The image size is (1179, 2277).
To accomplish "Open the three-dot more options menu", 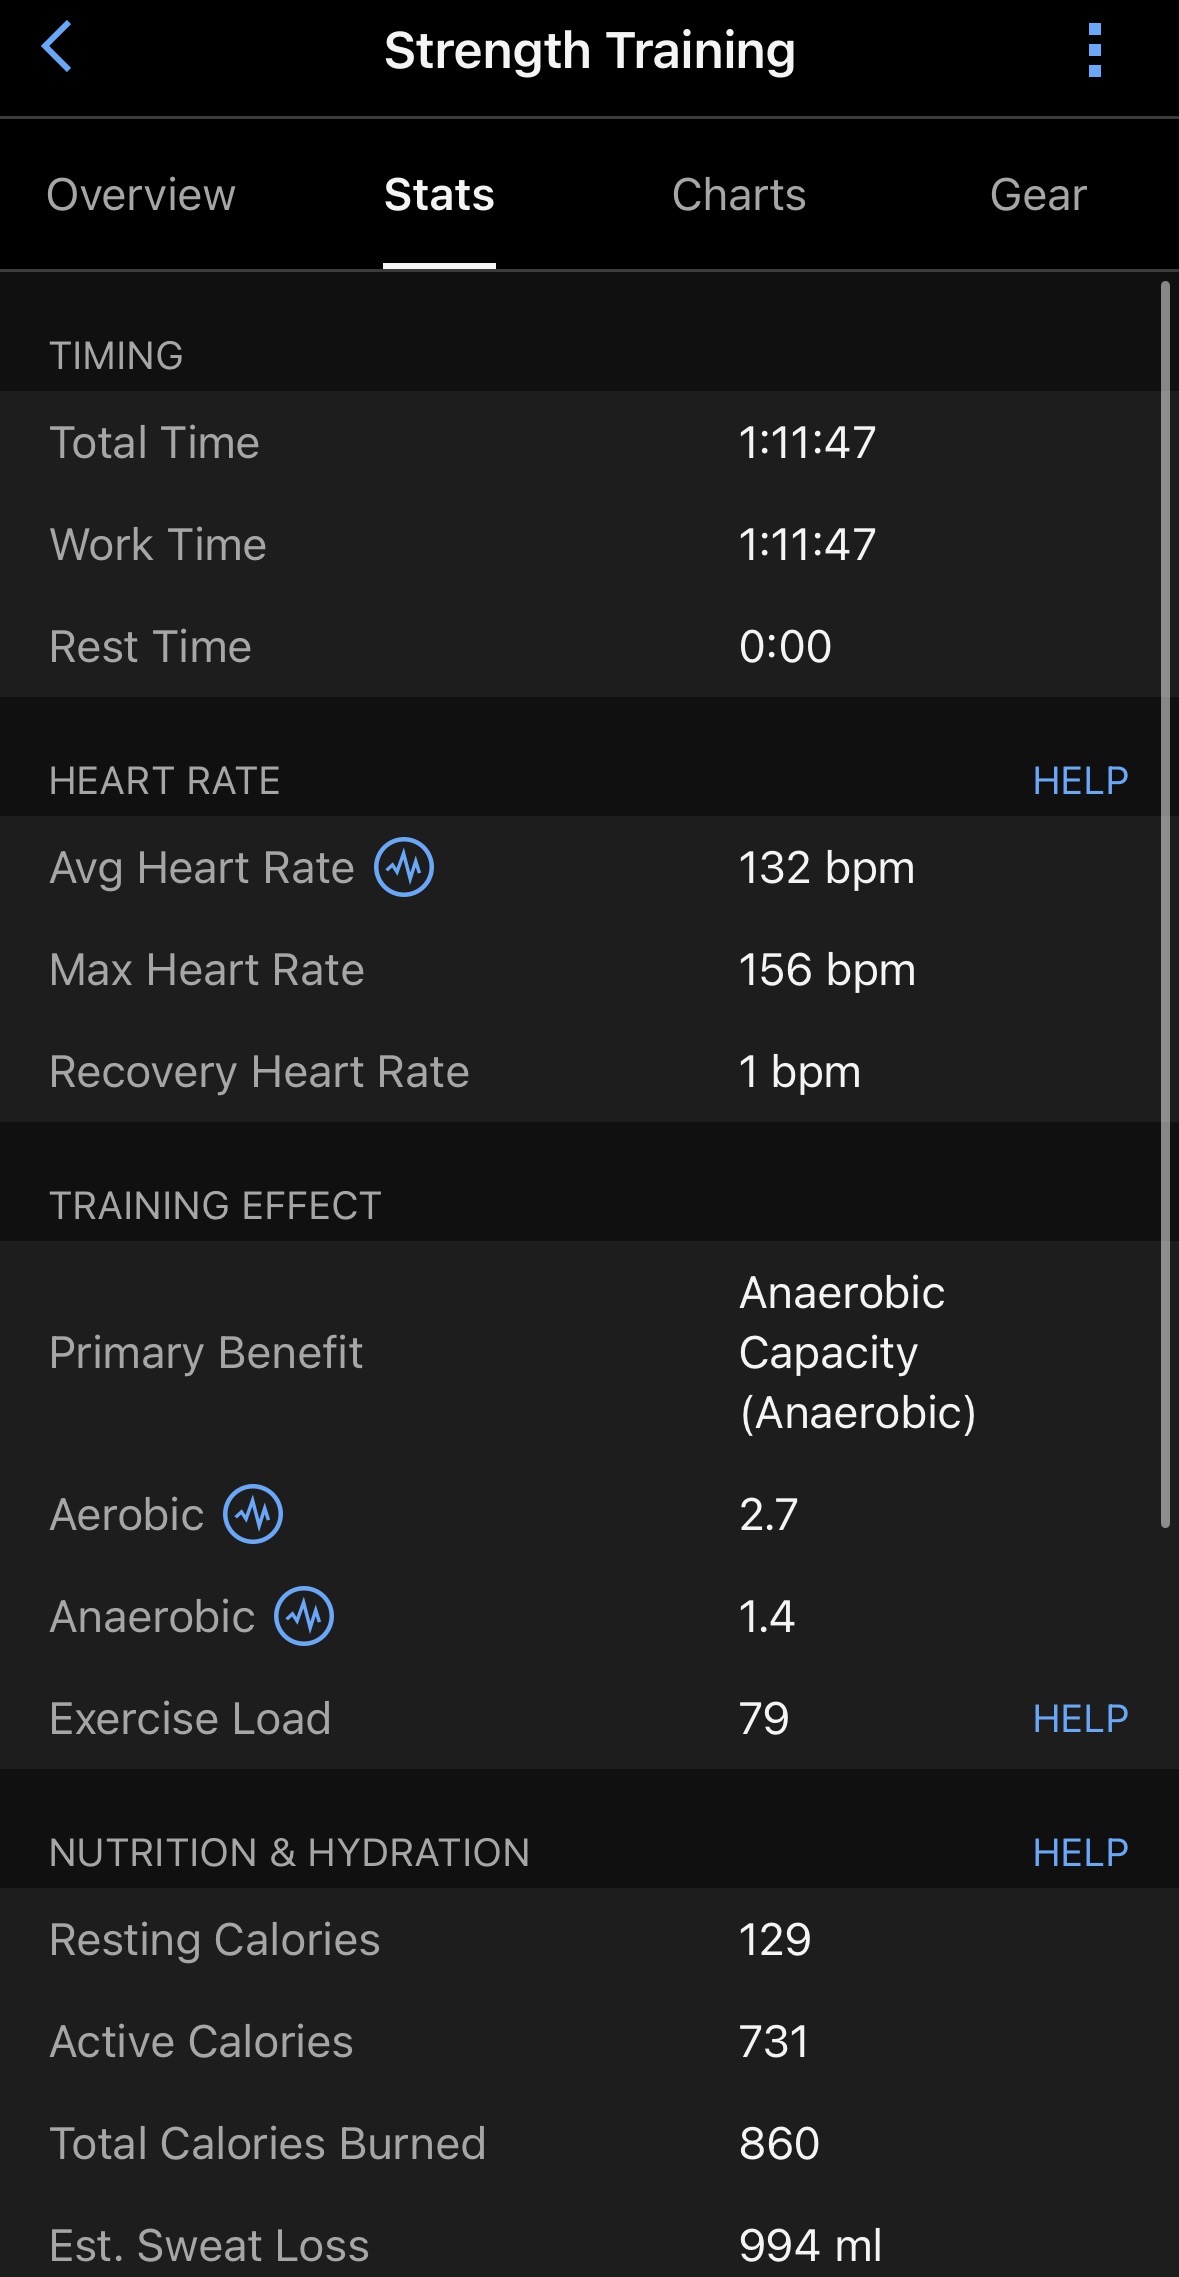I will click(x=1094, y=50).
